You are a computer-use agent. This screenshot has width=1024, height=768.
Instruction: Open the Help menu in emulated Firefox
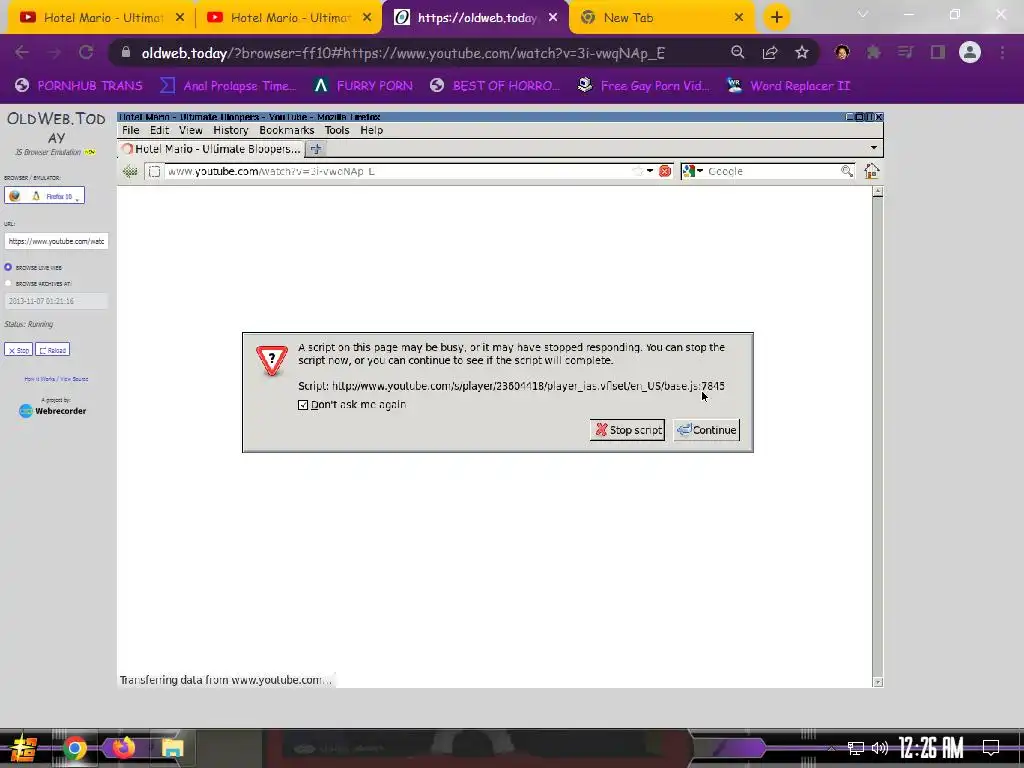click(x=372, y=130)
